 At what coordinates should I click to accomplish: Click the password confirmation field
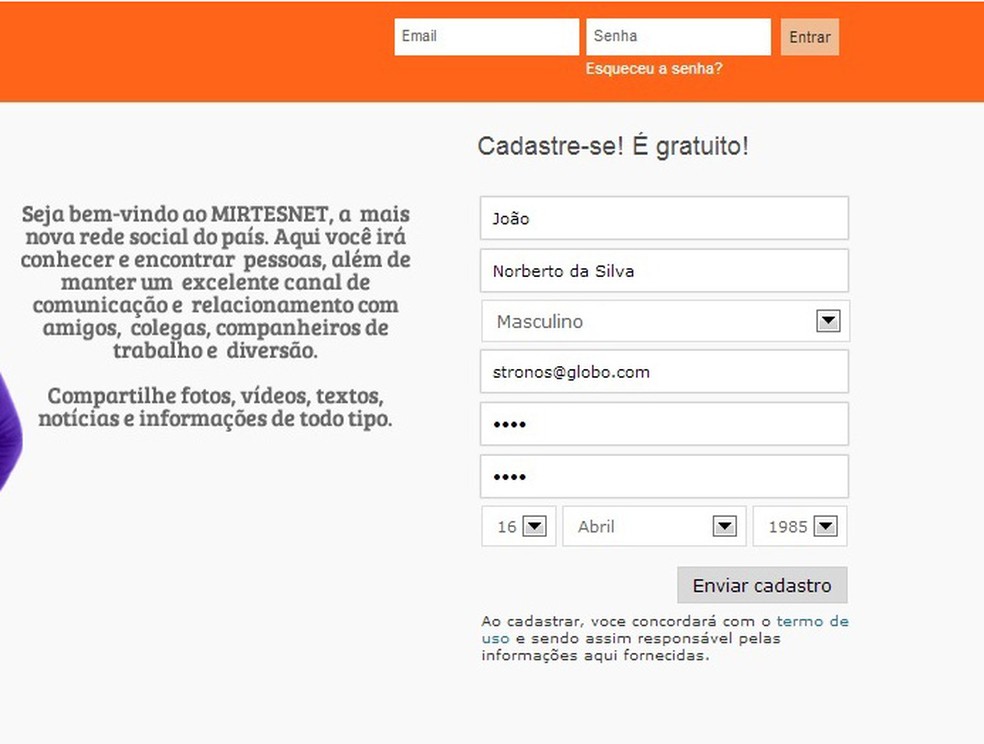[x=664, y=476]
